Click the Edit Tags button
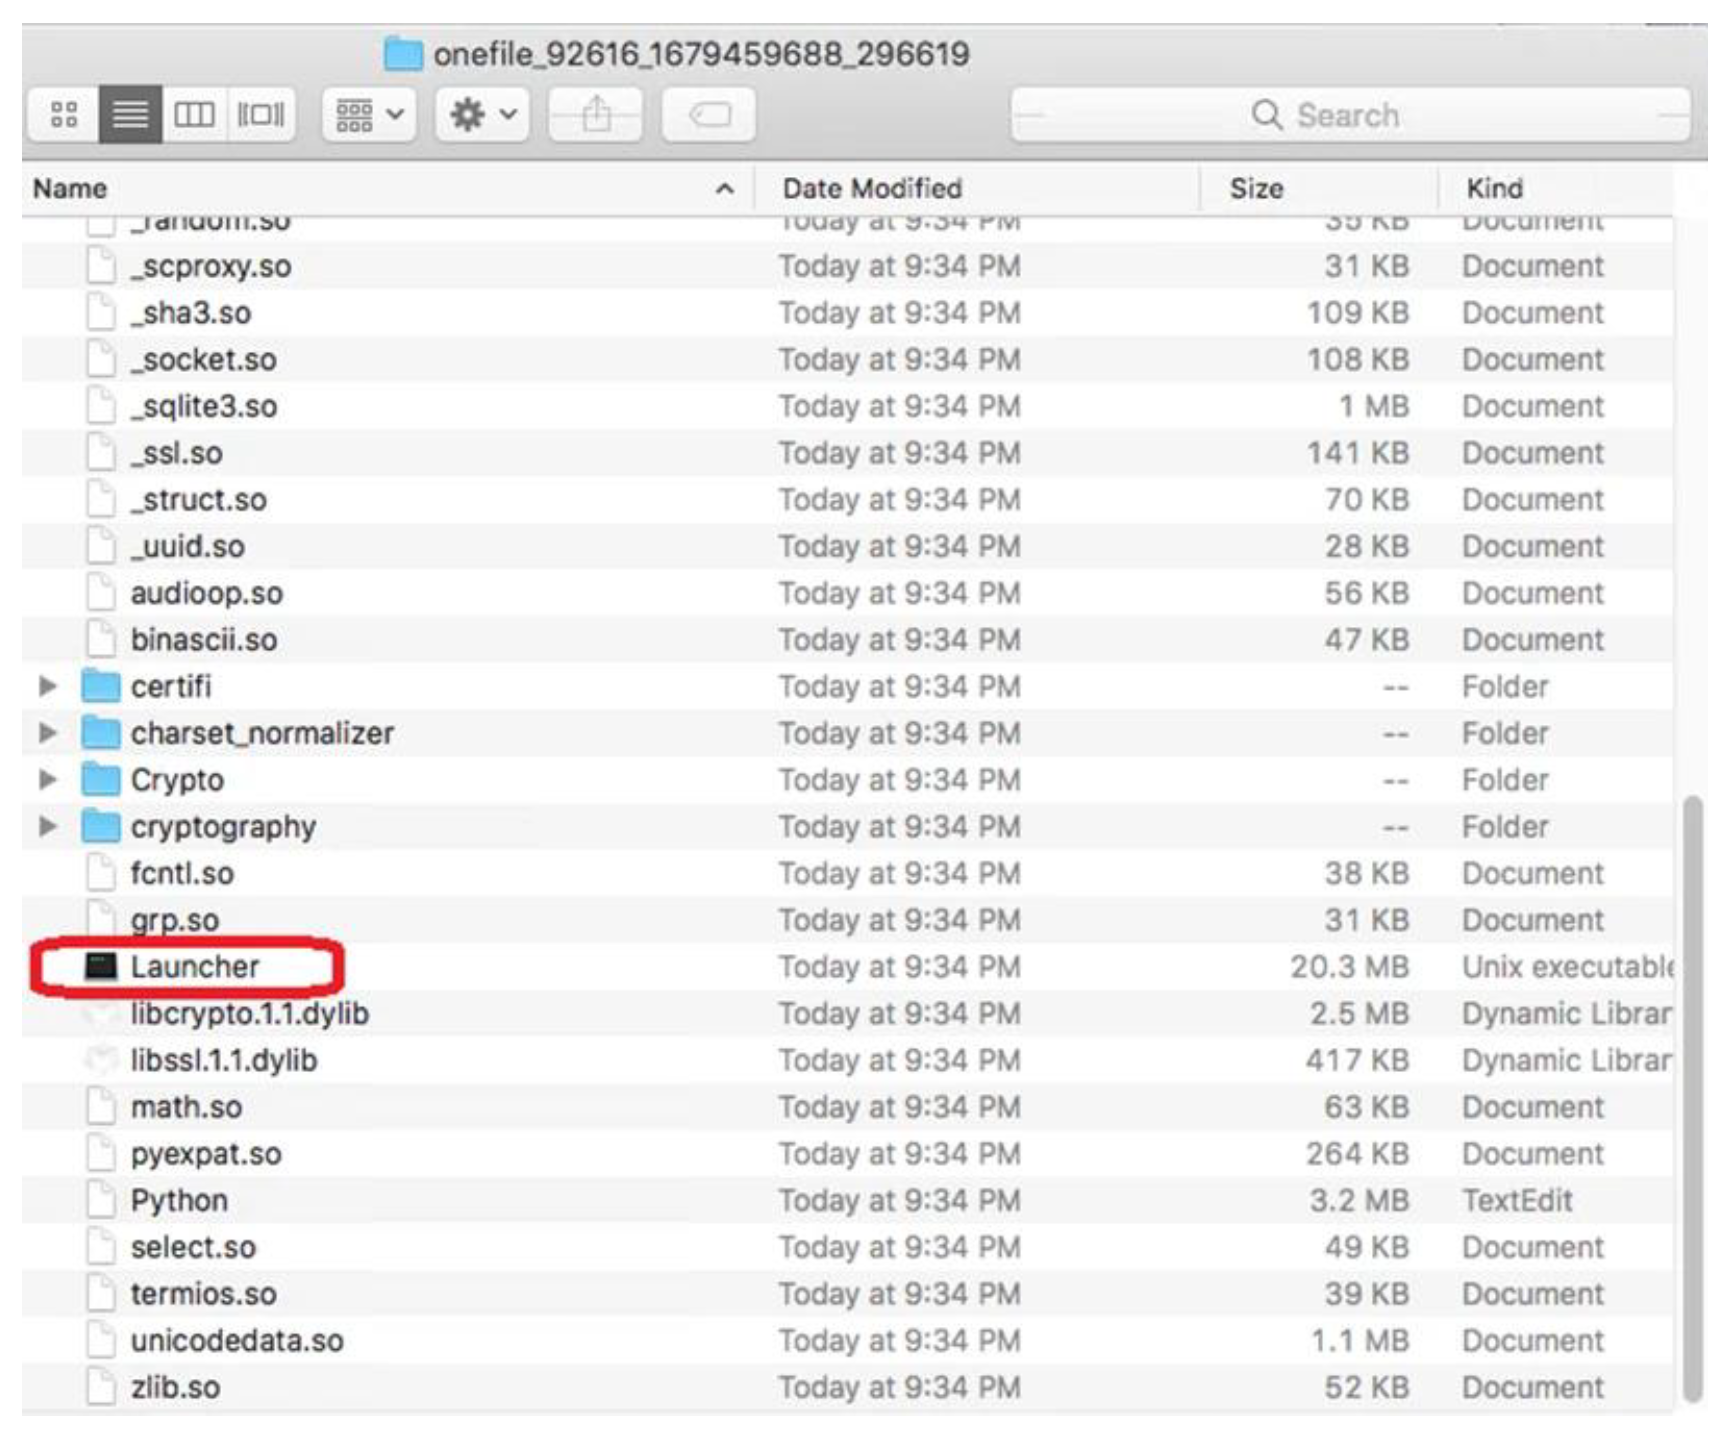Image resolution: width=1725 pixels, height=1438 pixels. click(x=709, y=115)
